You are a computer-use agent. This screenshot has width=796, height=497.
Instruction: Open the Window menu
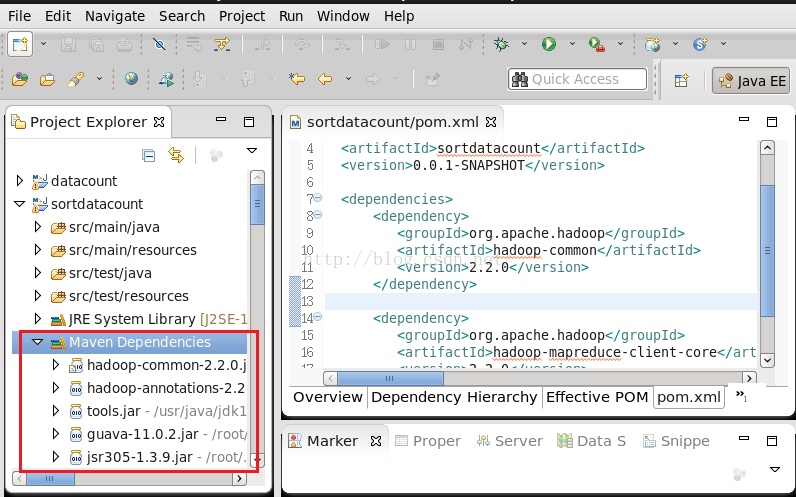coord(343,16)
